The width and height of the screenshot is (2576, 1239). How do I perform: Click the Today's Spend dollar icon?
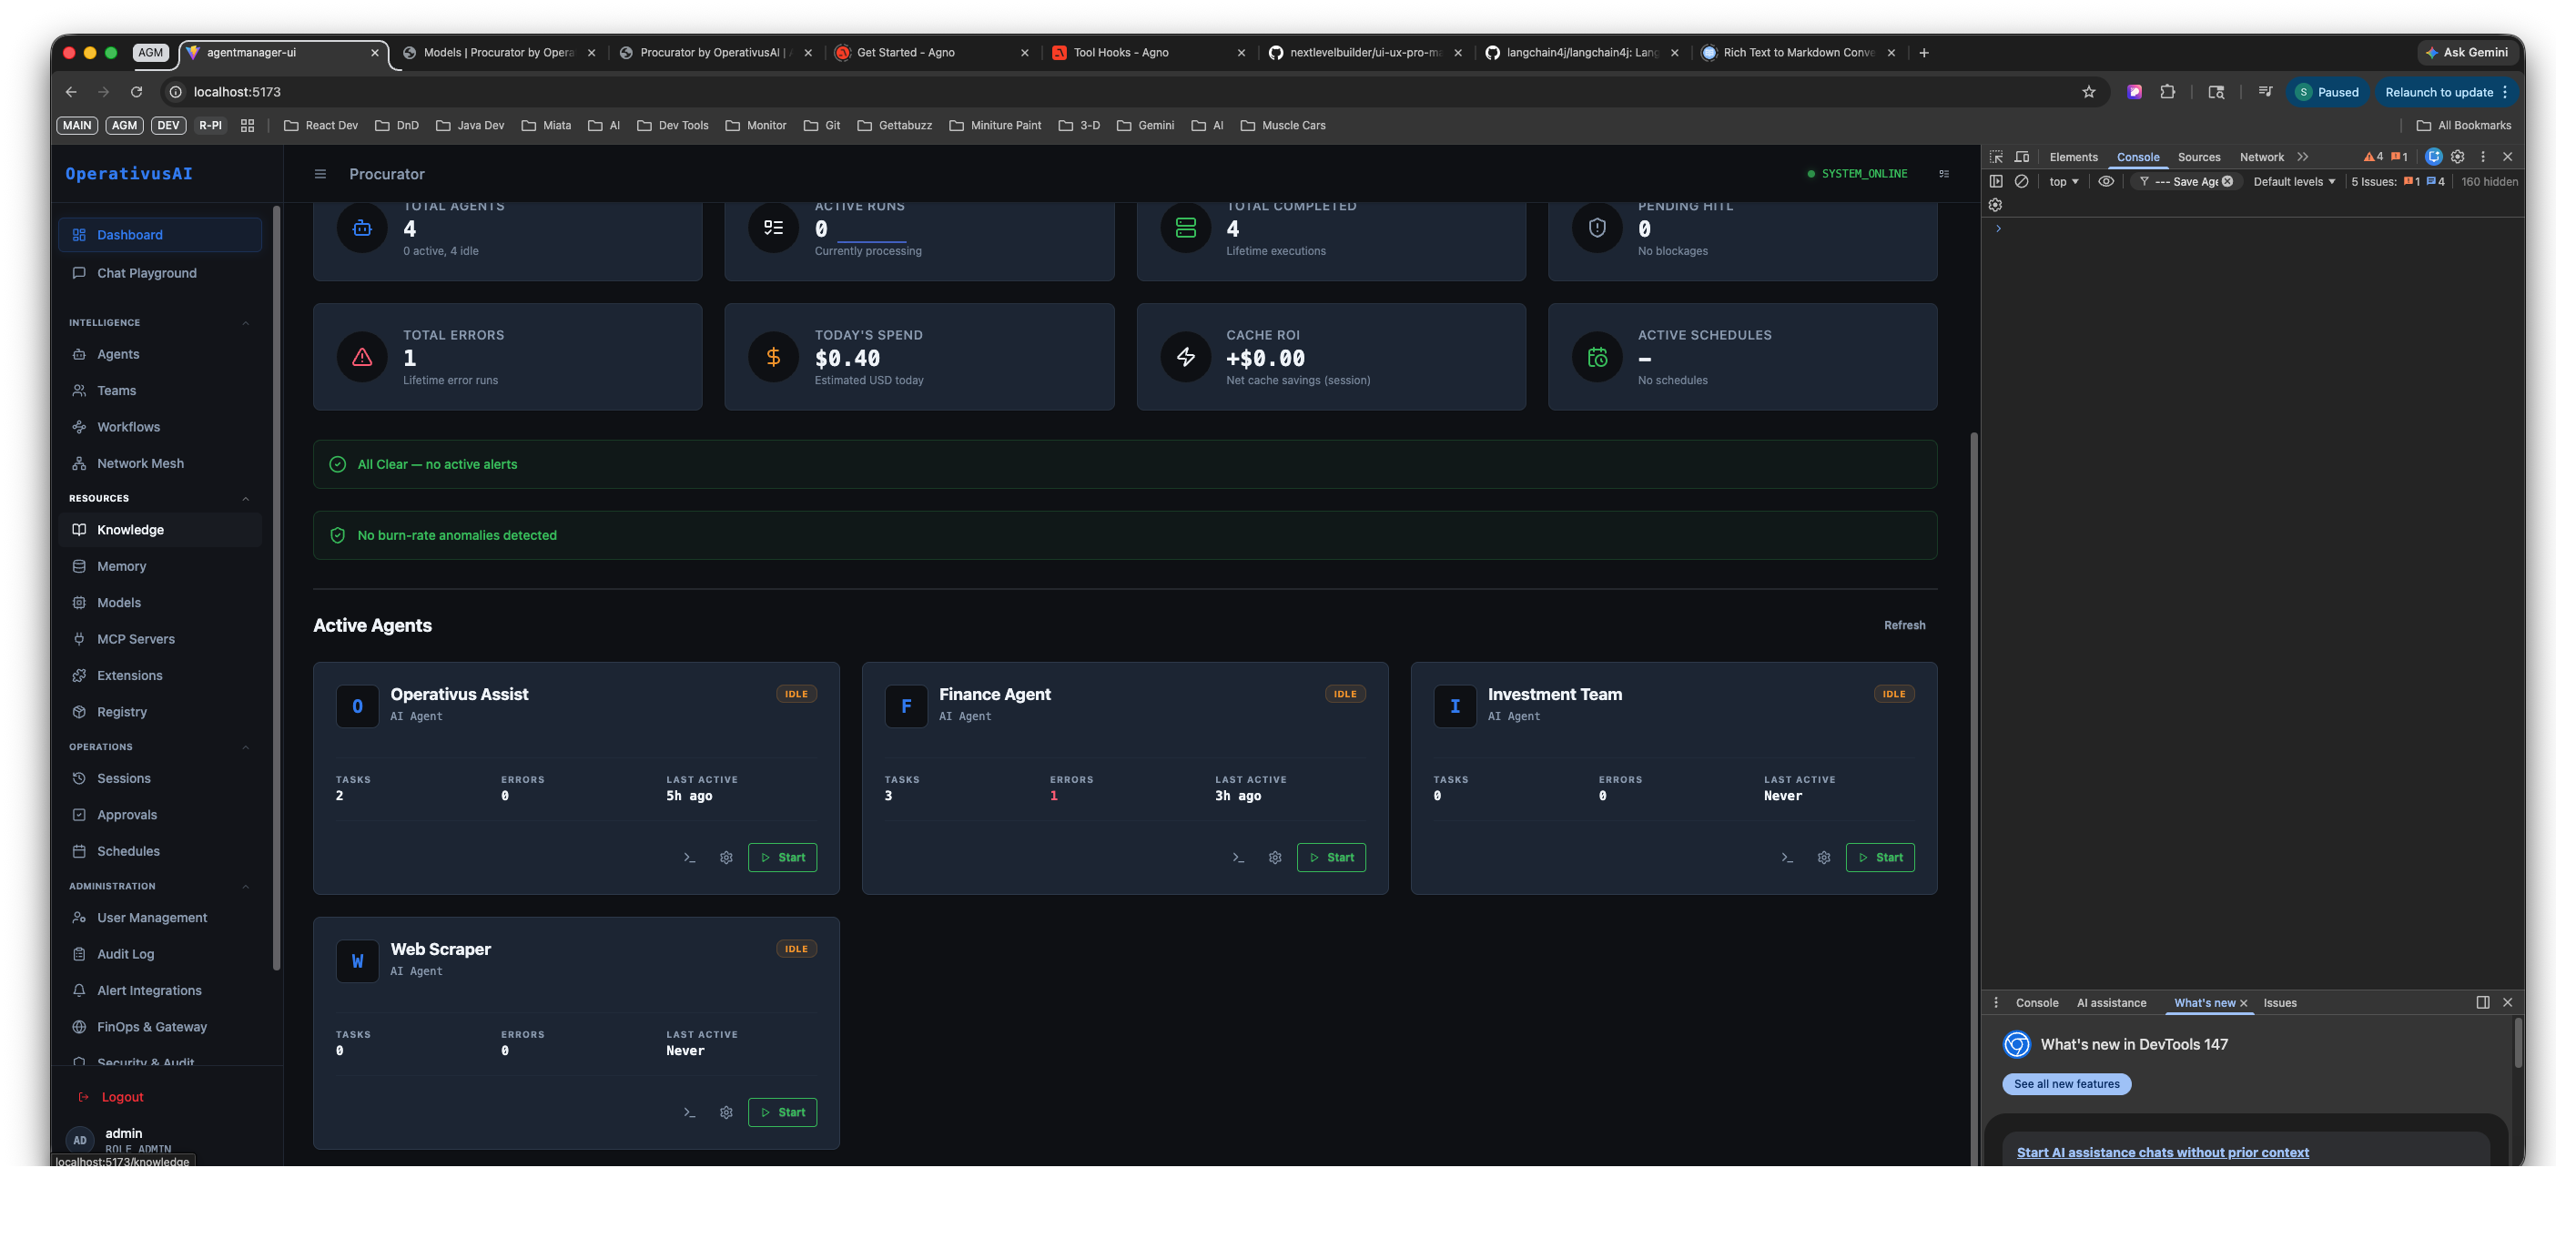[x=773, y=357]
